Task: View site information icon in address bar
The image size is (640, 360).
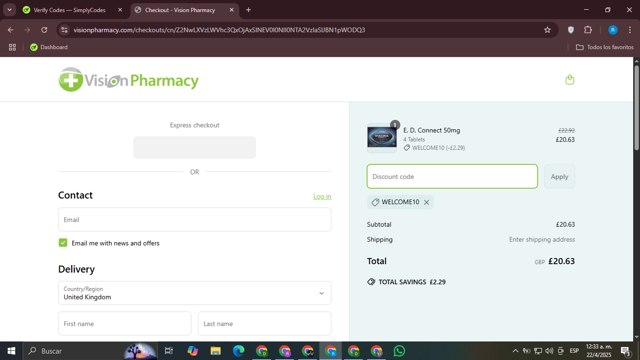Action: click(64, 30)
